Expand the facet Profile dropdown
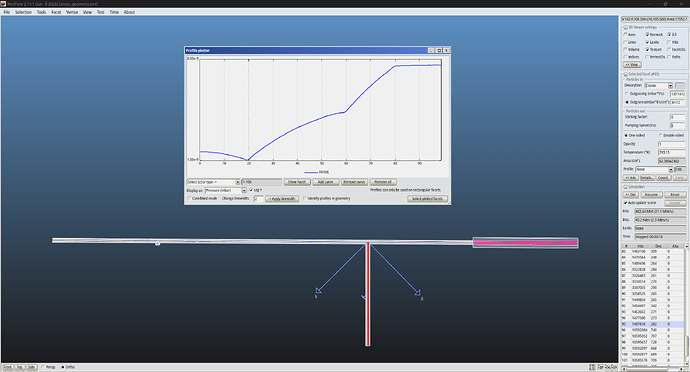The width and height of the screenshot is (690, 372). 671,169
